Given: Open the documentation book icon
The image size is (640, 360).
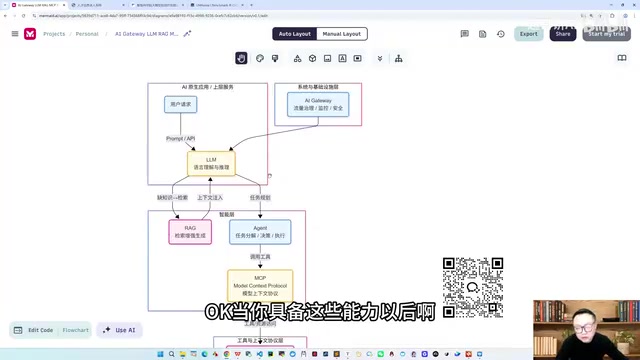Looking at the screenshot, I should point(622,58).
